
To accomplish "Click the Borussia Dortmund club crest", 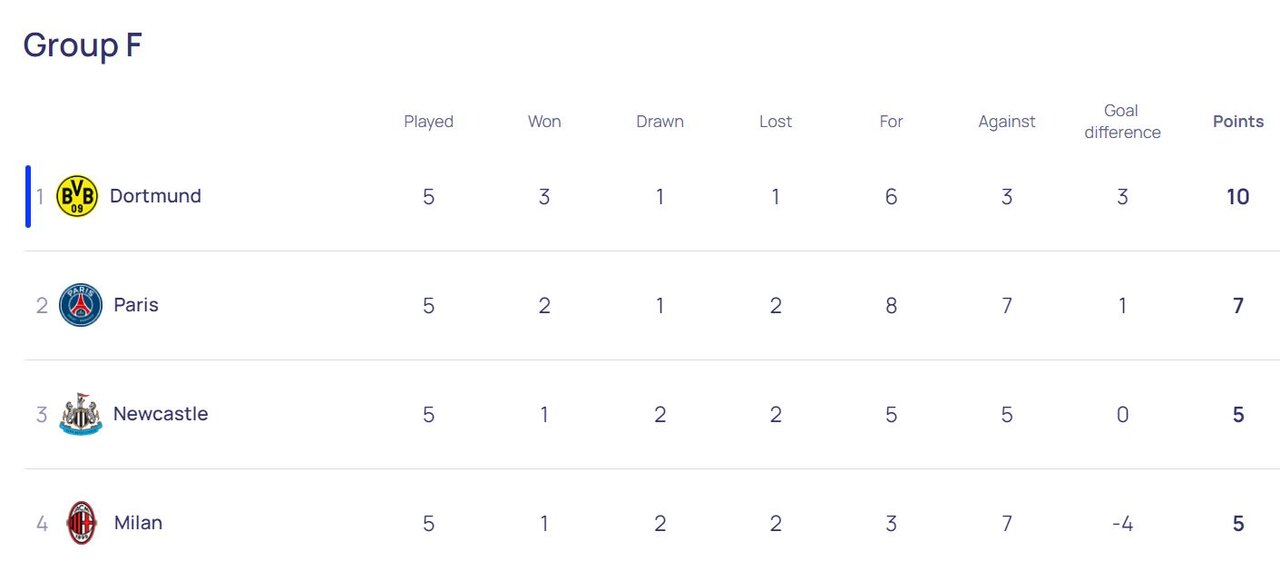I will pos(77,196).
